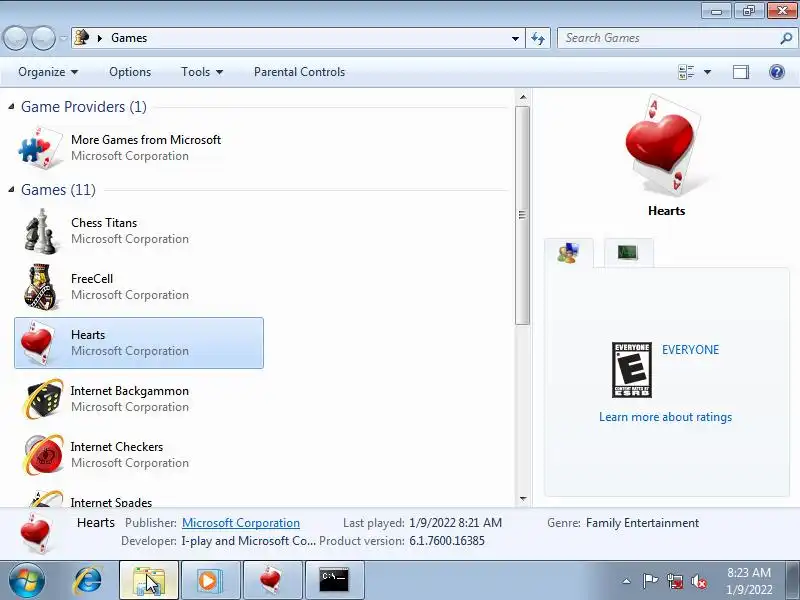The width and height of the screenshot is (800, 600).
Task: Click the scrollbar up arrow
Action: (x=522, y=96)
